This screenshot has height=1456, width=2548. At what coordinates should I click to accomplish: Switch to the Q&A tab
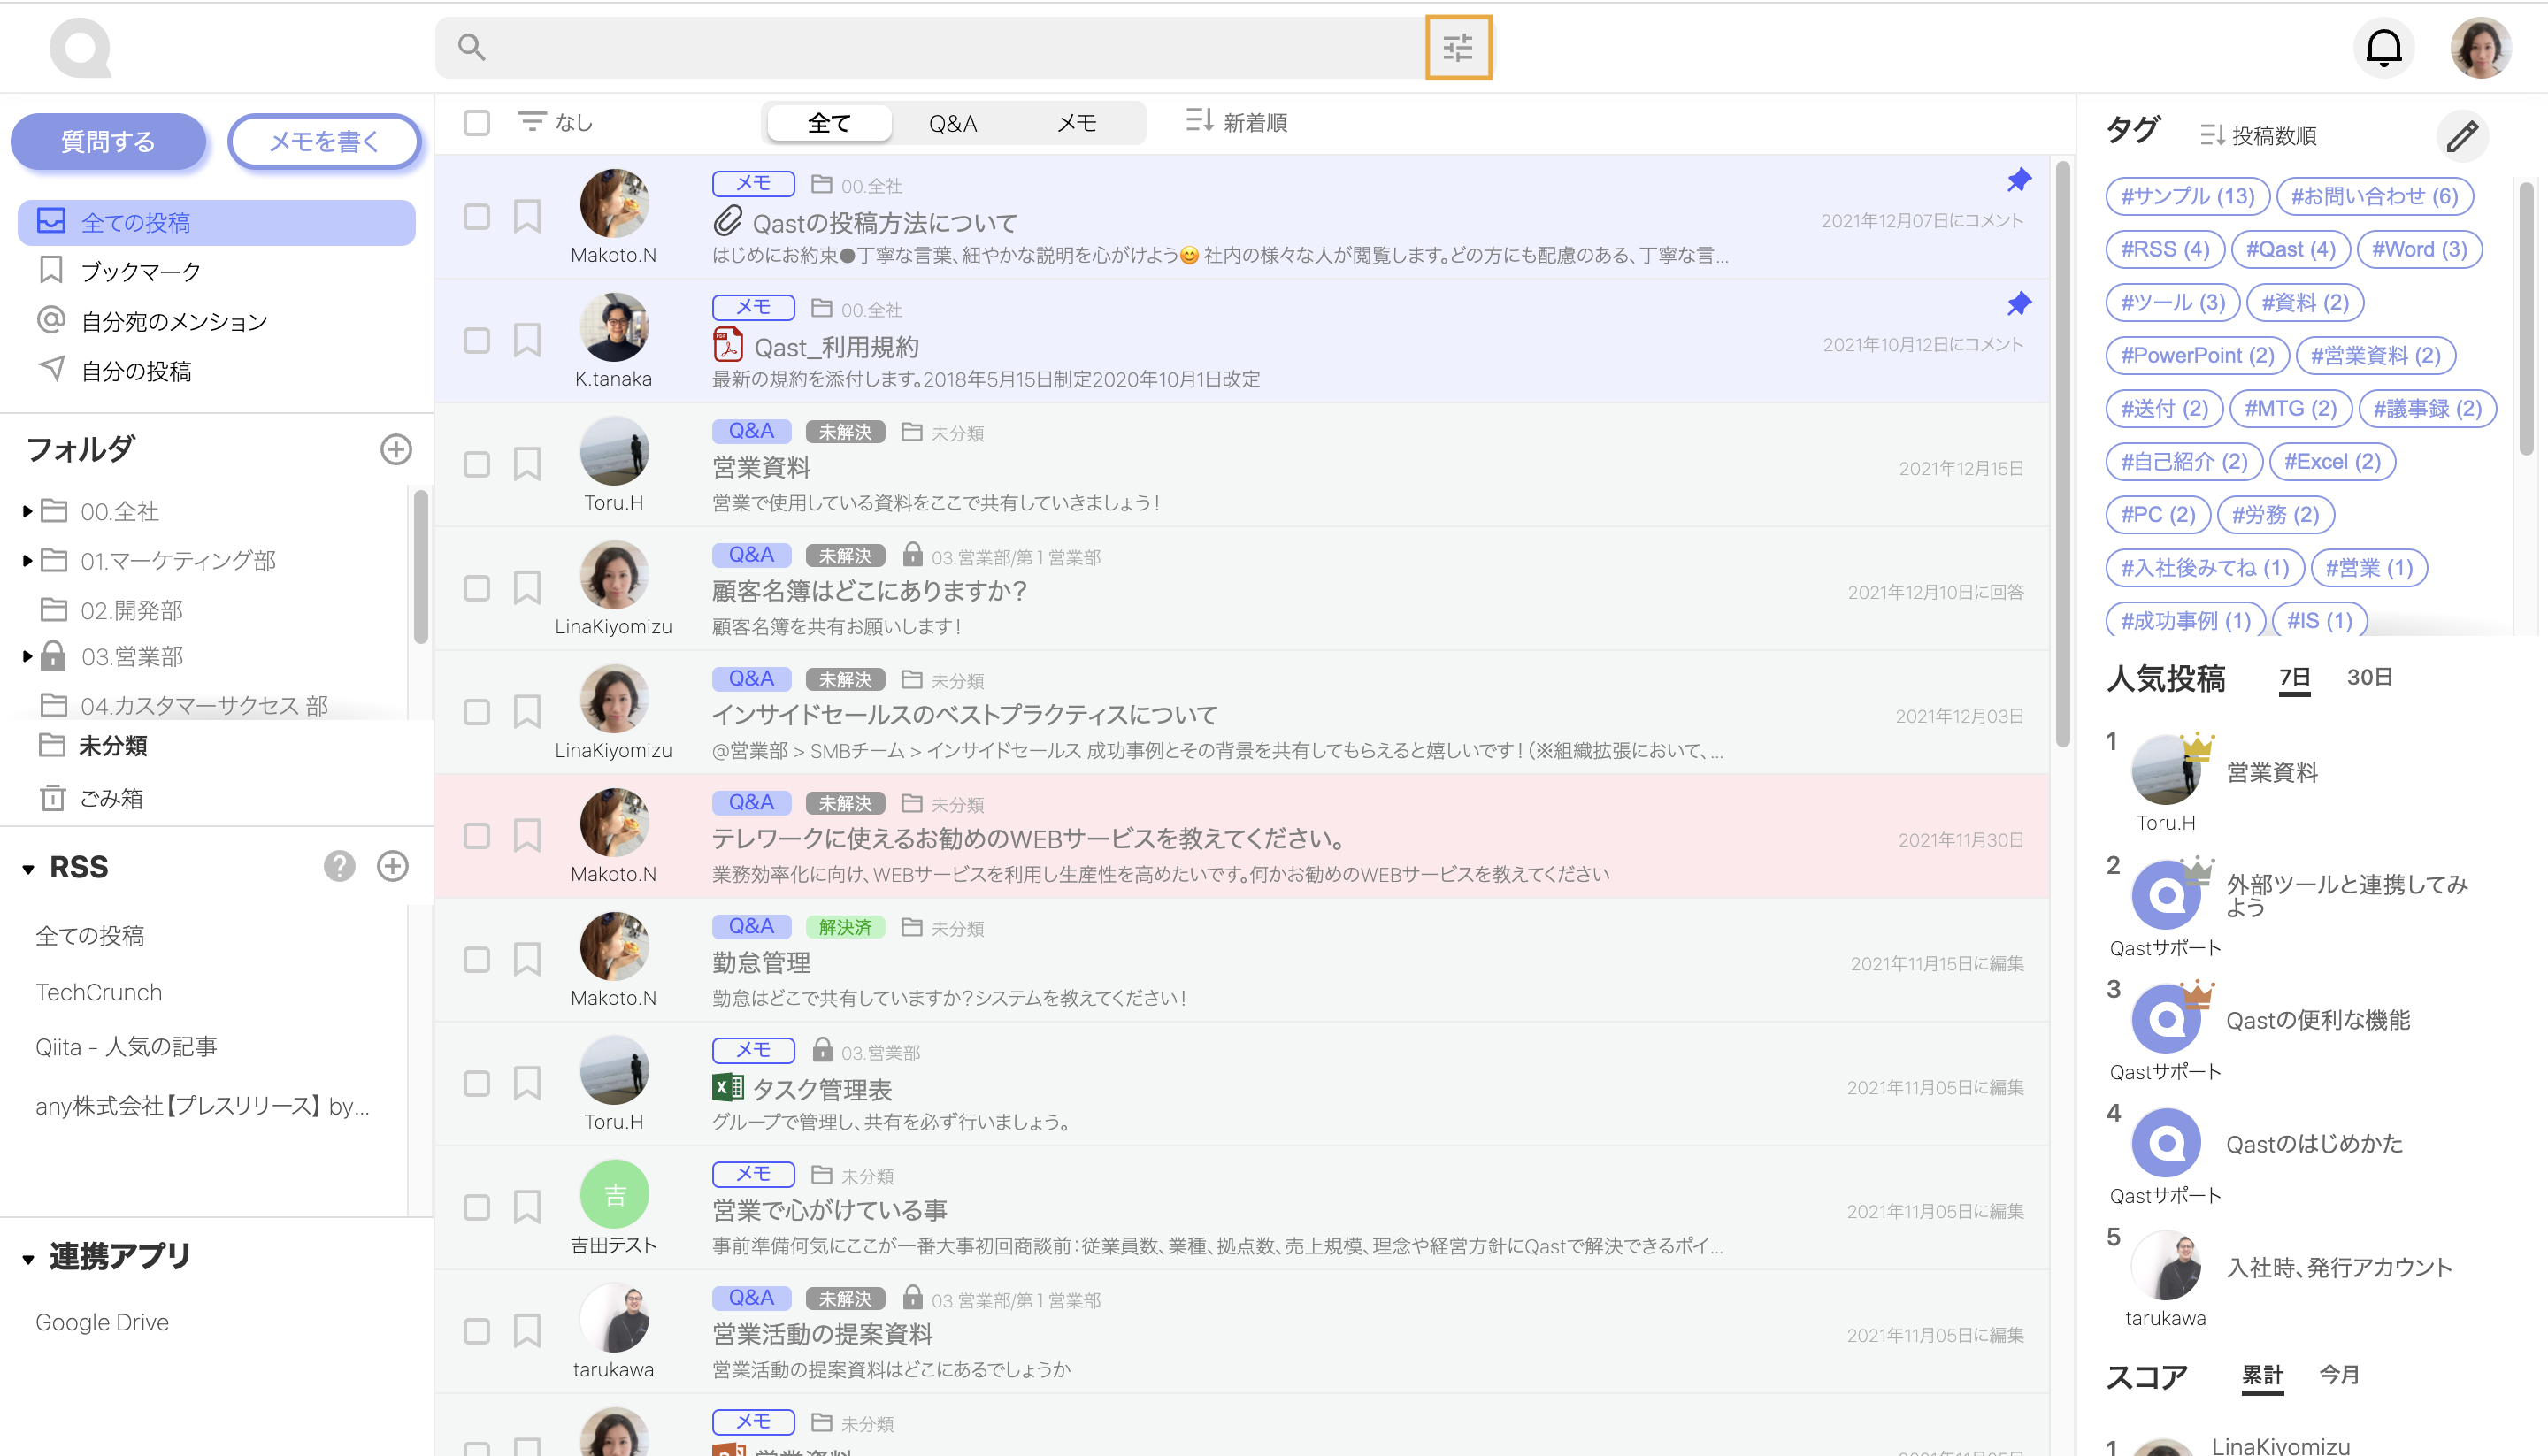[x=953, y=123]
